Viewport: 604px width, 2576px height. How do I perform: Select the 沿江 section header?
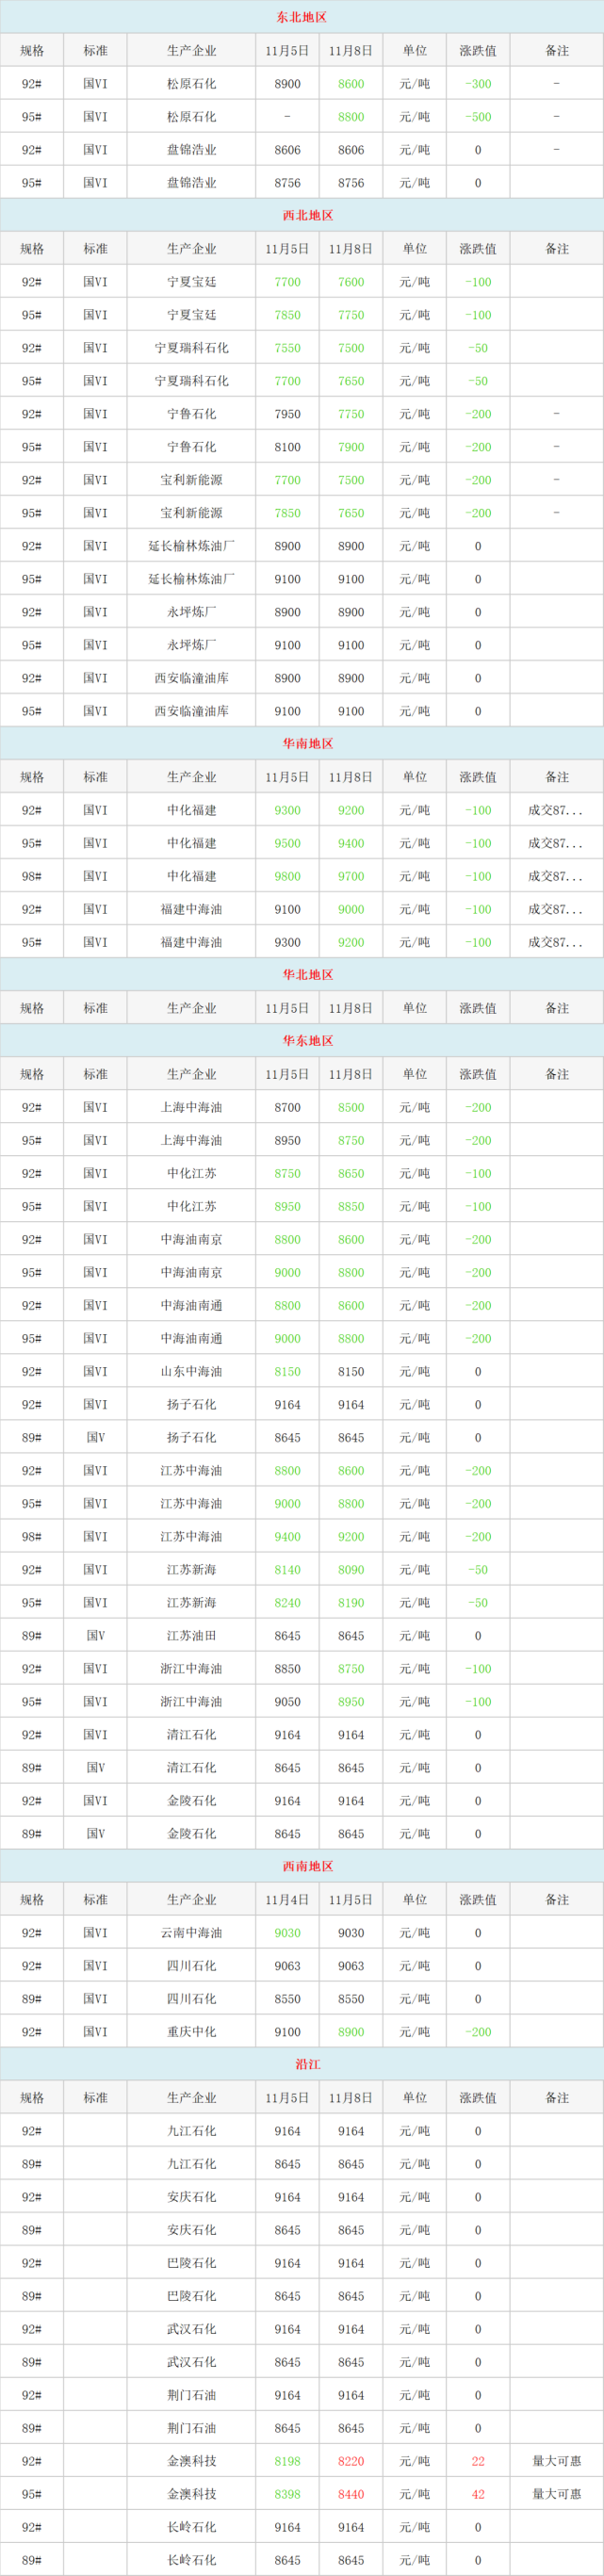tap(307, 2064)
